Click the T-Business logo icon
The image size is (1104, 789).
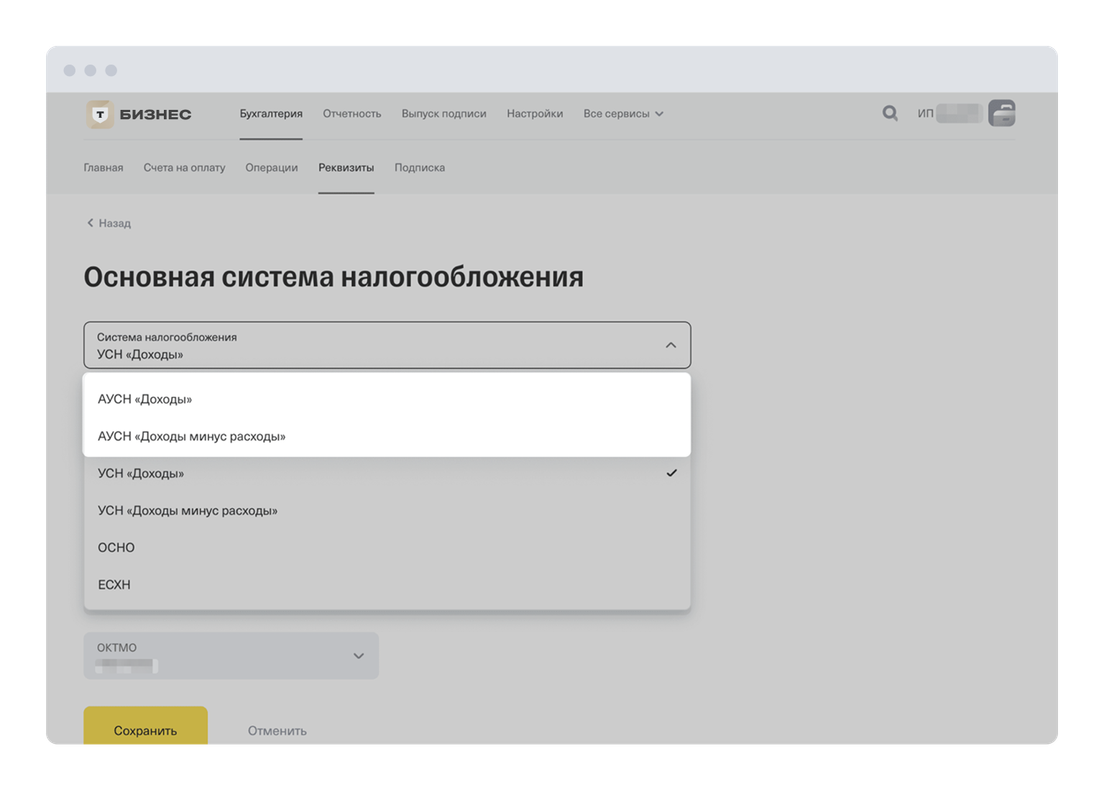tap(100, 114)
